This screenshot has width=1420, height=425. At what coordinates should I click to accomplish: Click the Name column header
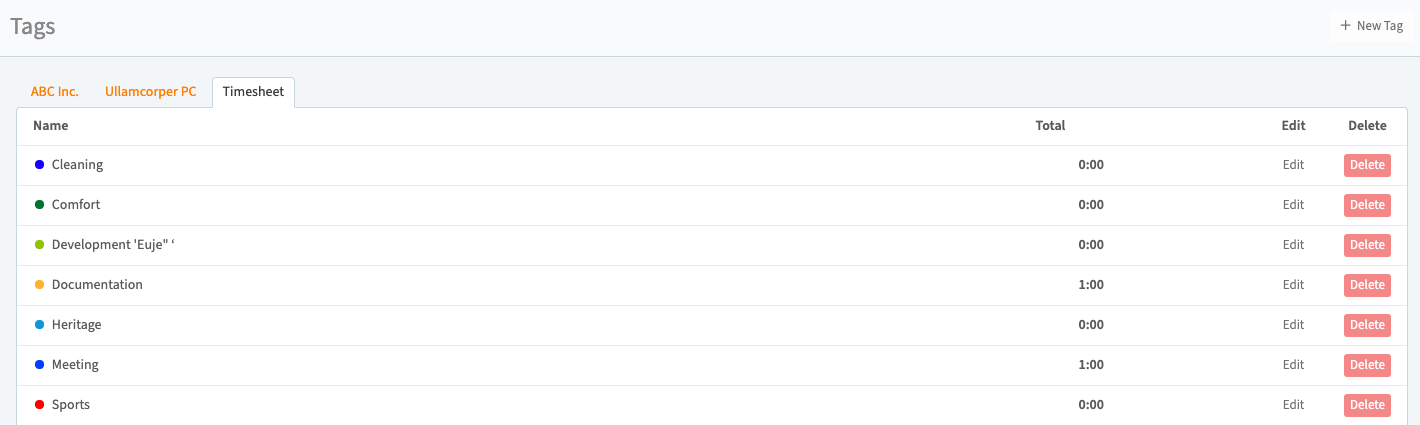50,126
